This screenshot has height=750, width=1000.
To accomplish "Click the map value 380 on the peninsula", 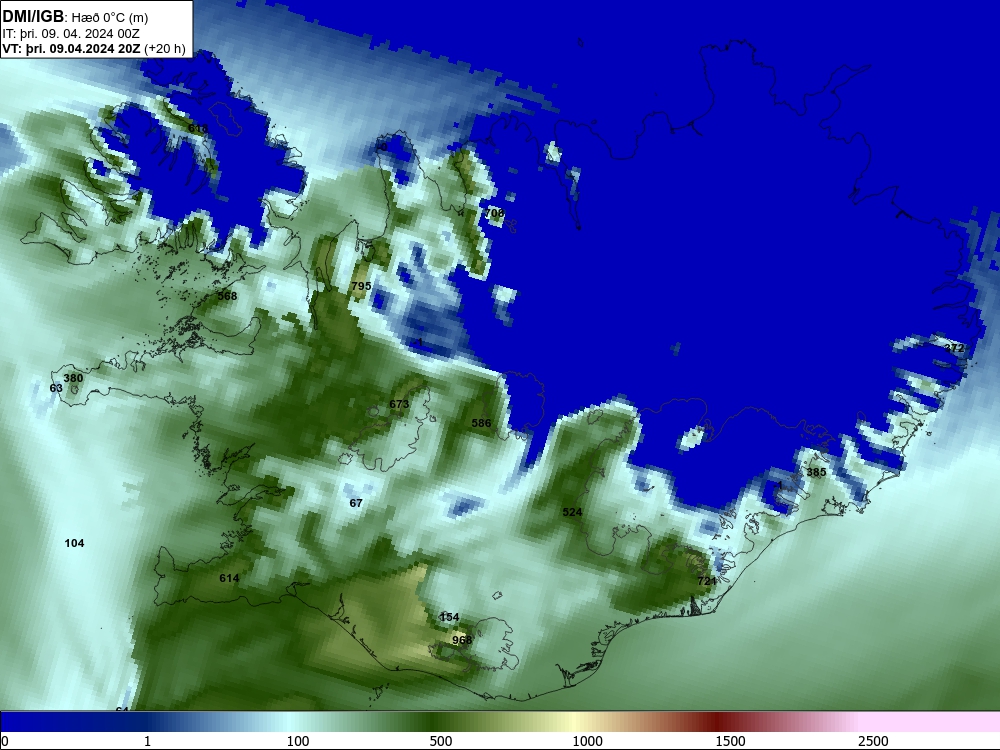I will (73, 378).
